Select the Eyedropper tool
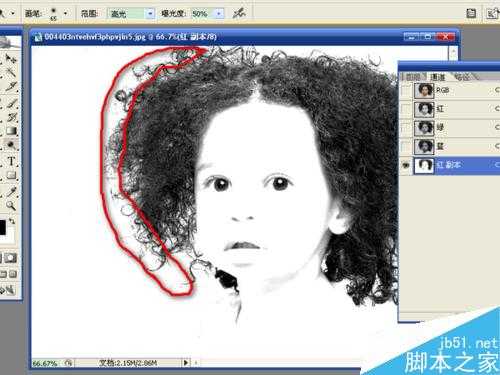The image size is (500, 375). coord(11,191)
